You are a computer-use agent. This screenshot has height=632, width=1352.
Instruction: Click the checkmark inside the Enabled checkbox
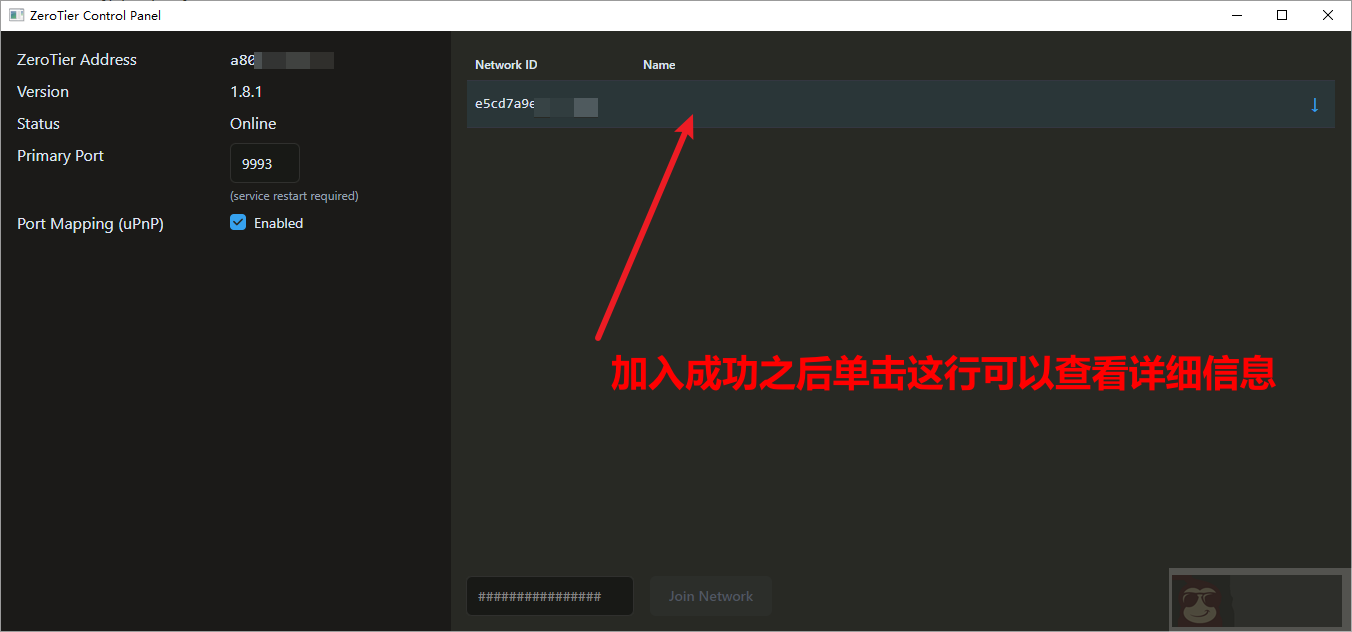click(237, 222)
